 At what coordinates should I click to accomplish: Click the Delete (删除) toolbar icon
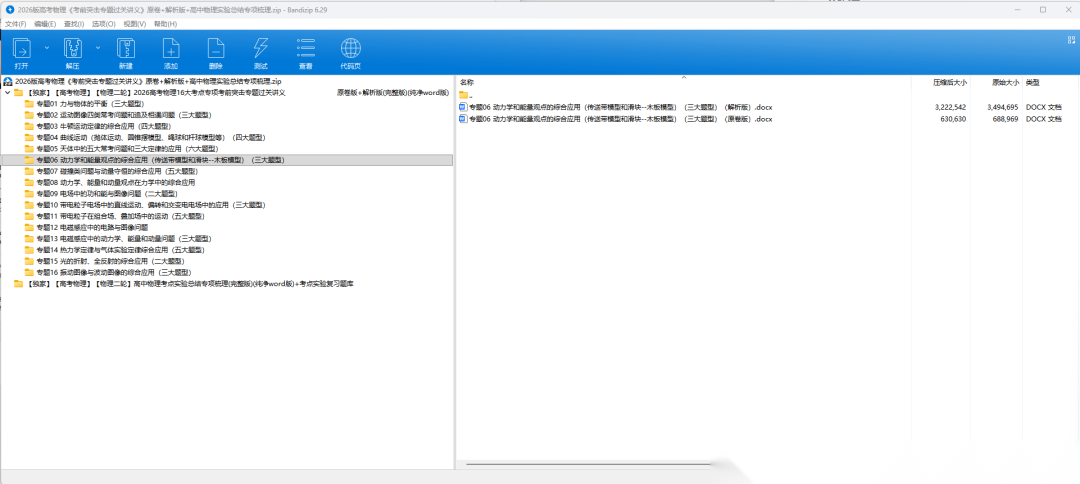point(215,51)
